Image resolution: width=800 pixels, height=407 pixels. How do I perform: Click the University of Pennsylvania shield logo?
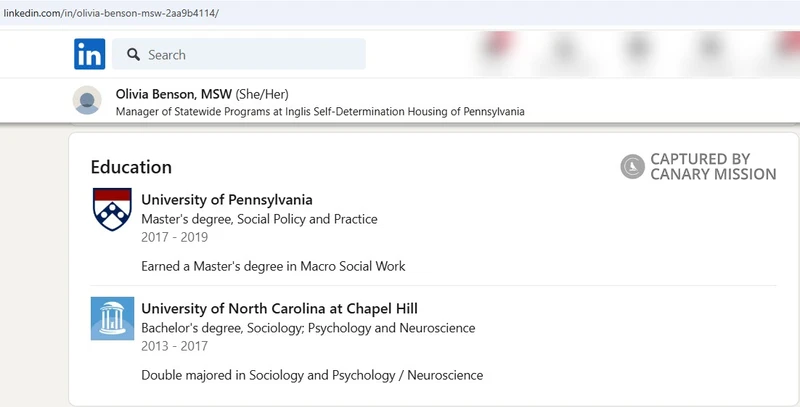click(112, 209)
